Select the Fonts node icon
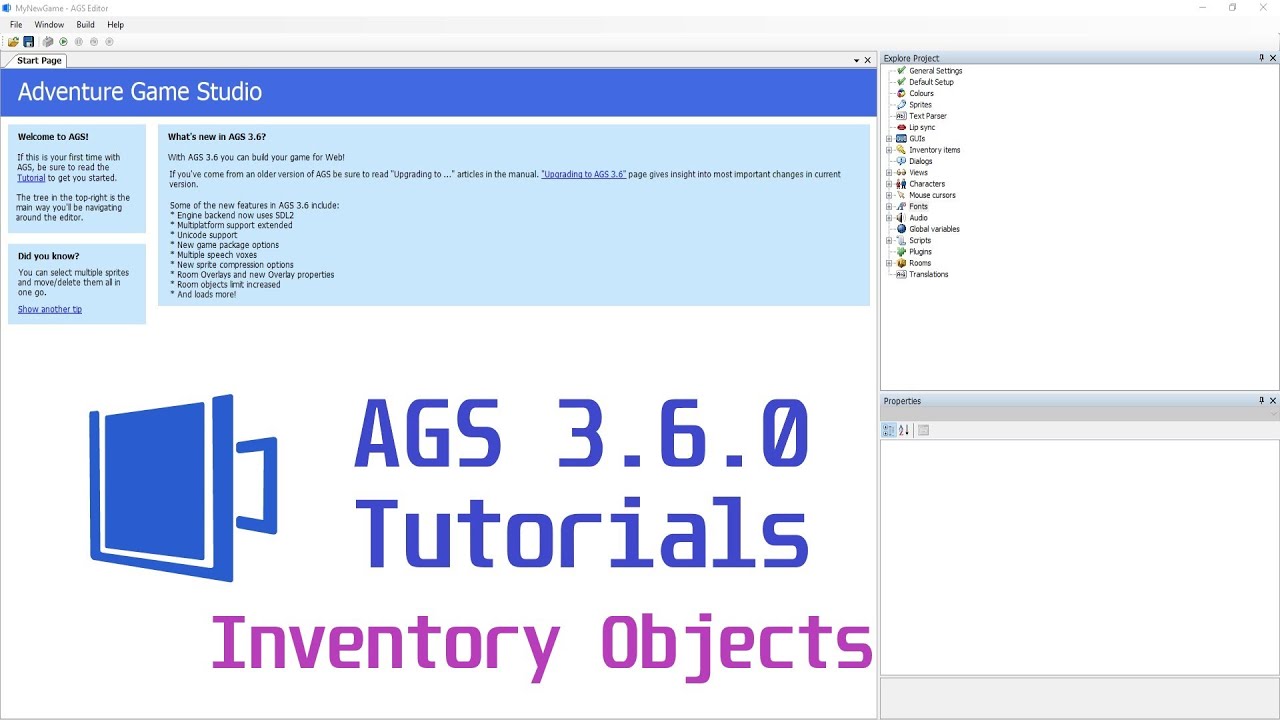1280x720 pixels. point(901,206)
